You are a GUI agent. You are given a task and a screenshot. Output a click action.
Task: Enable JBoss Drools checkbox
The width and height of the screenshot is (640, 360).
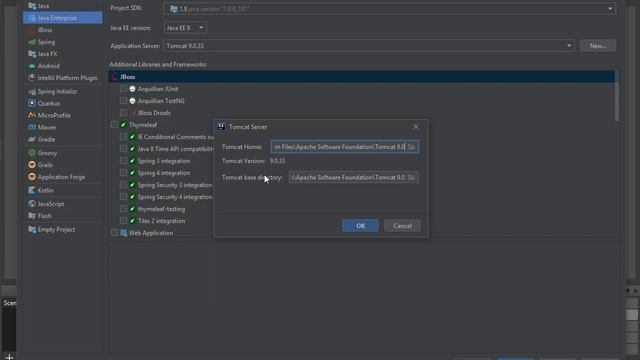click(x=123, y=112)
